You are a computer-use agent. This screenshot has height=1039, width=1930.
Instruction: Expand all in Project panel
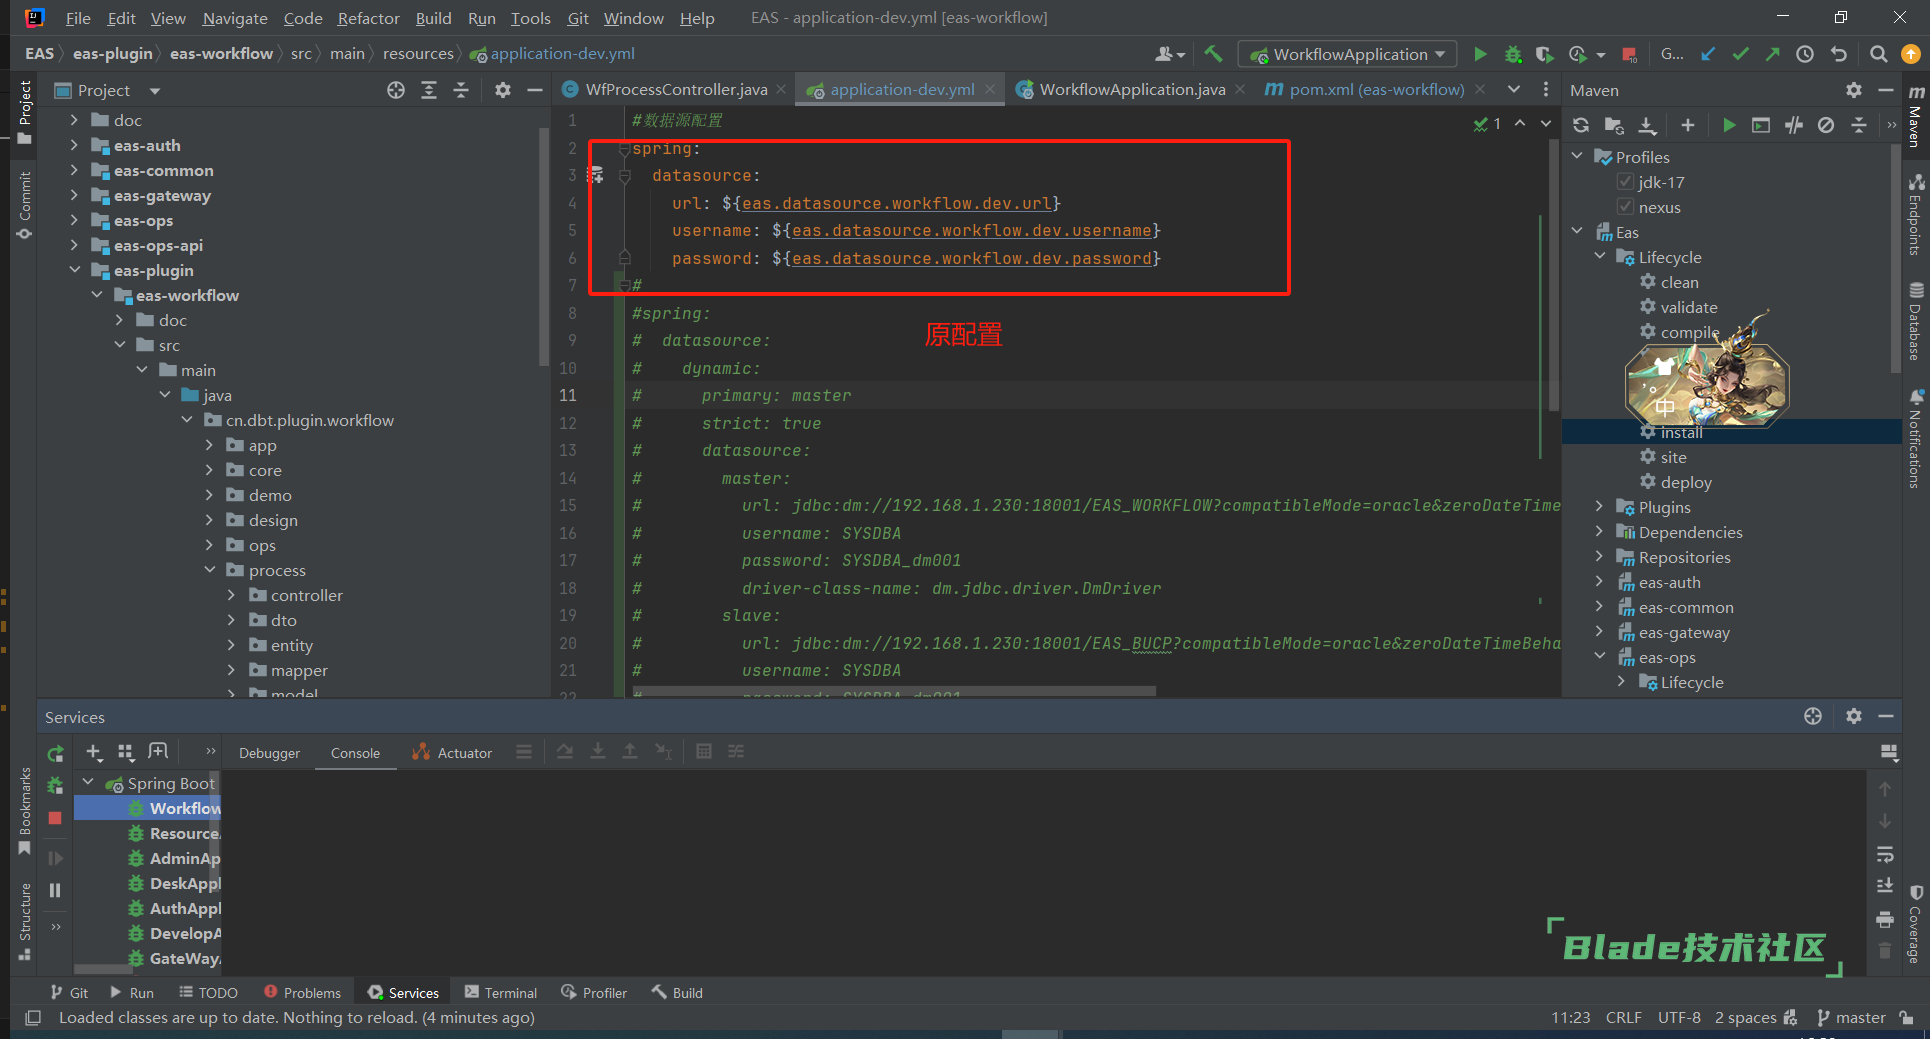[x=429, y=90]
